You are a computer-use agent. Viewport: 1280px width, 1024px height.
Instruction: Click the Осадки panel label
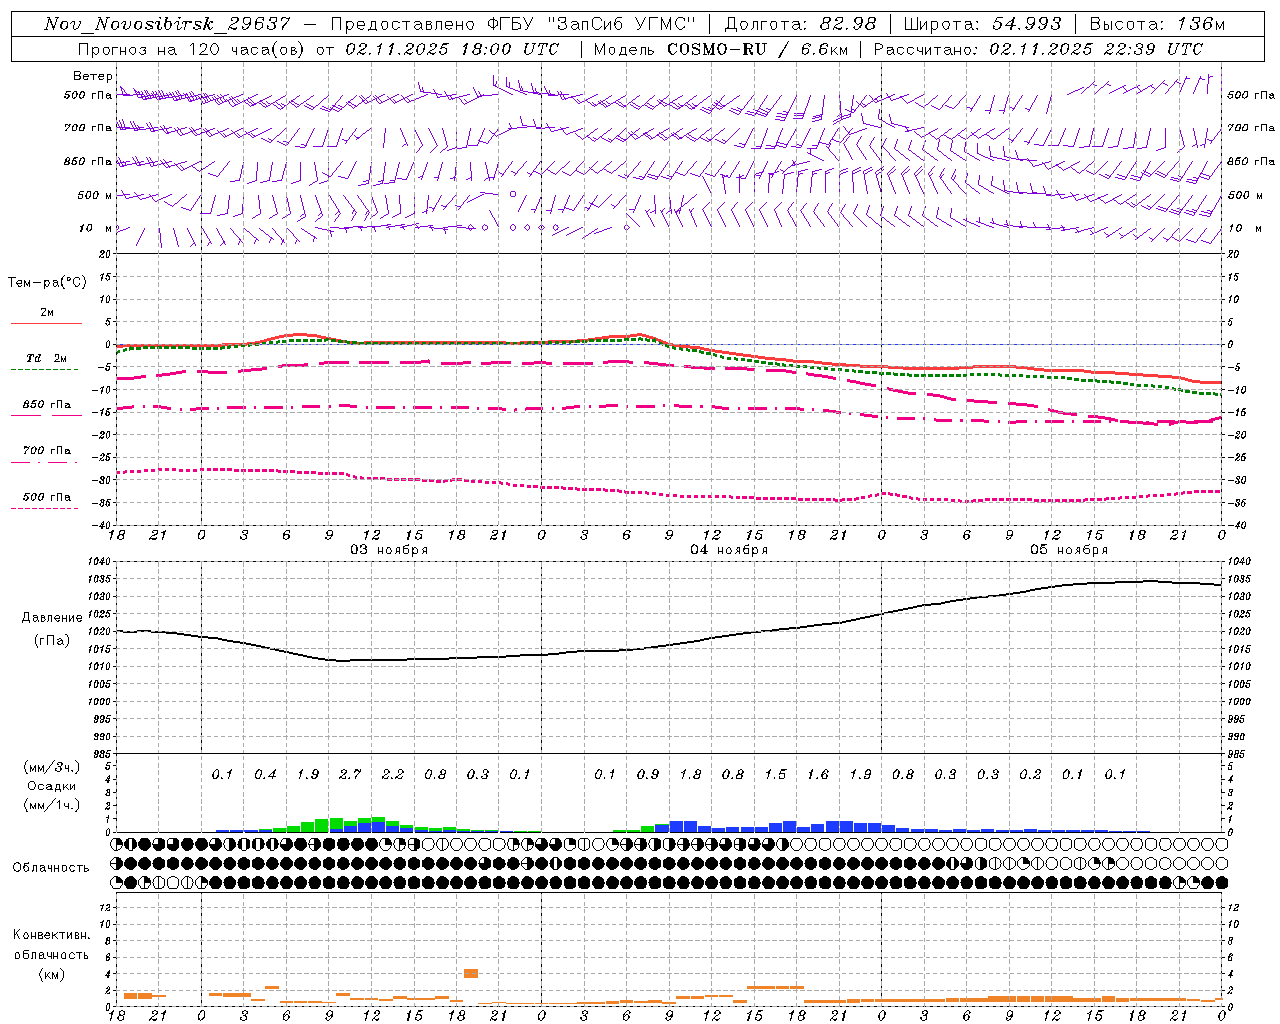pos(52,787)
